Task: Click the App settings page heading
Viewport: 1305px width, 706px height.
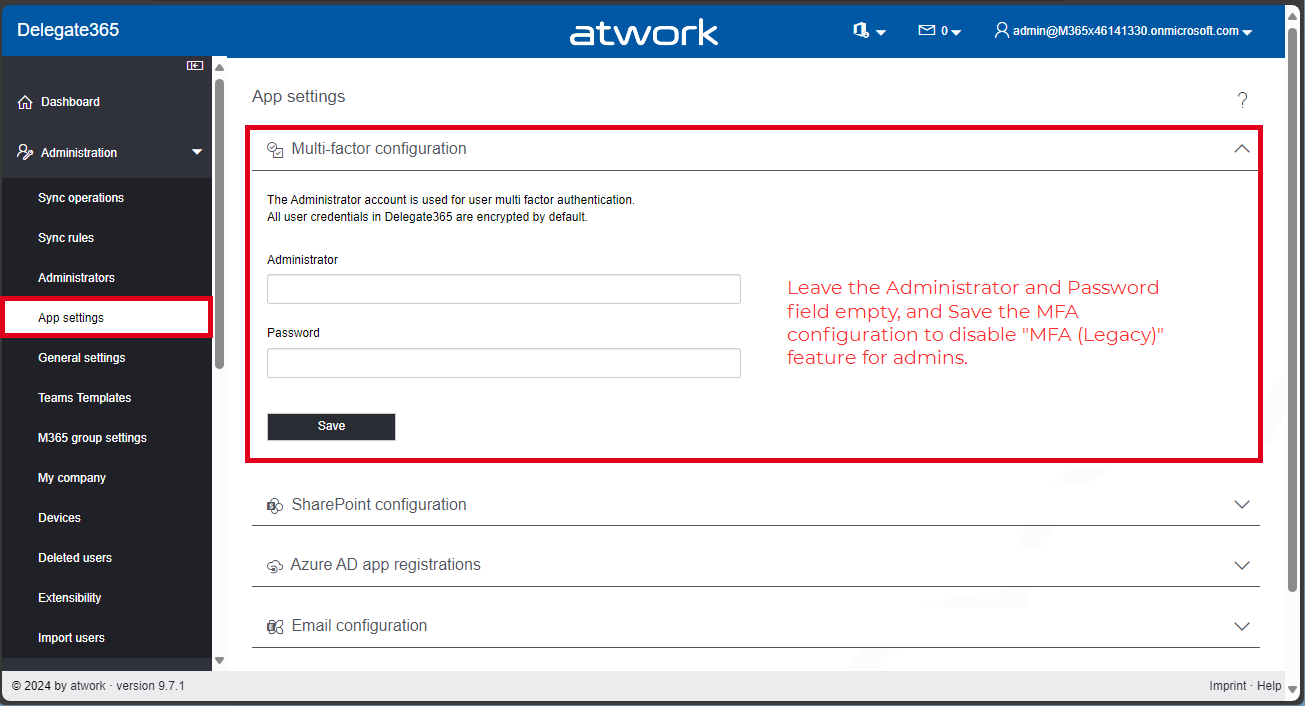Action: tap(299, 97)
